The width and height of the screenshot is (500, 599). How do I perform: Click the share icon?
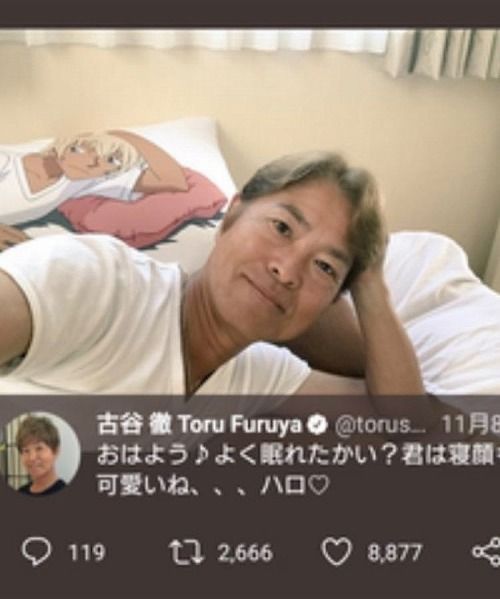pos(486,552)
